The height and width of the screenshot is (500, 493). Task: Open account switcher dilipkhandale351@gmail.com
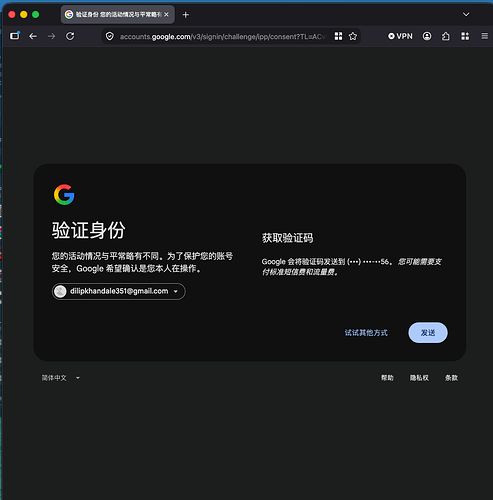point(119,291)
